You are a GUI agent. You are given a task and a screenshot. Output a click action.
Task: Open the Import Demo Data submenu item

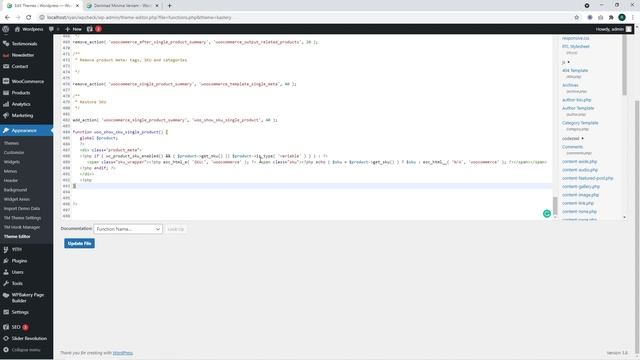(x=22, y=209)
